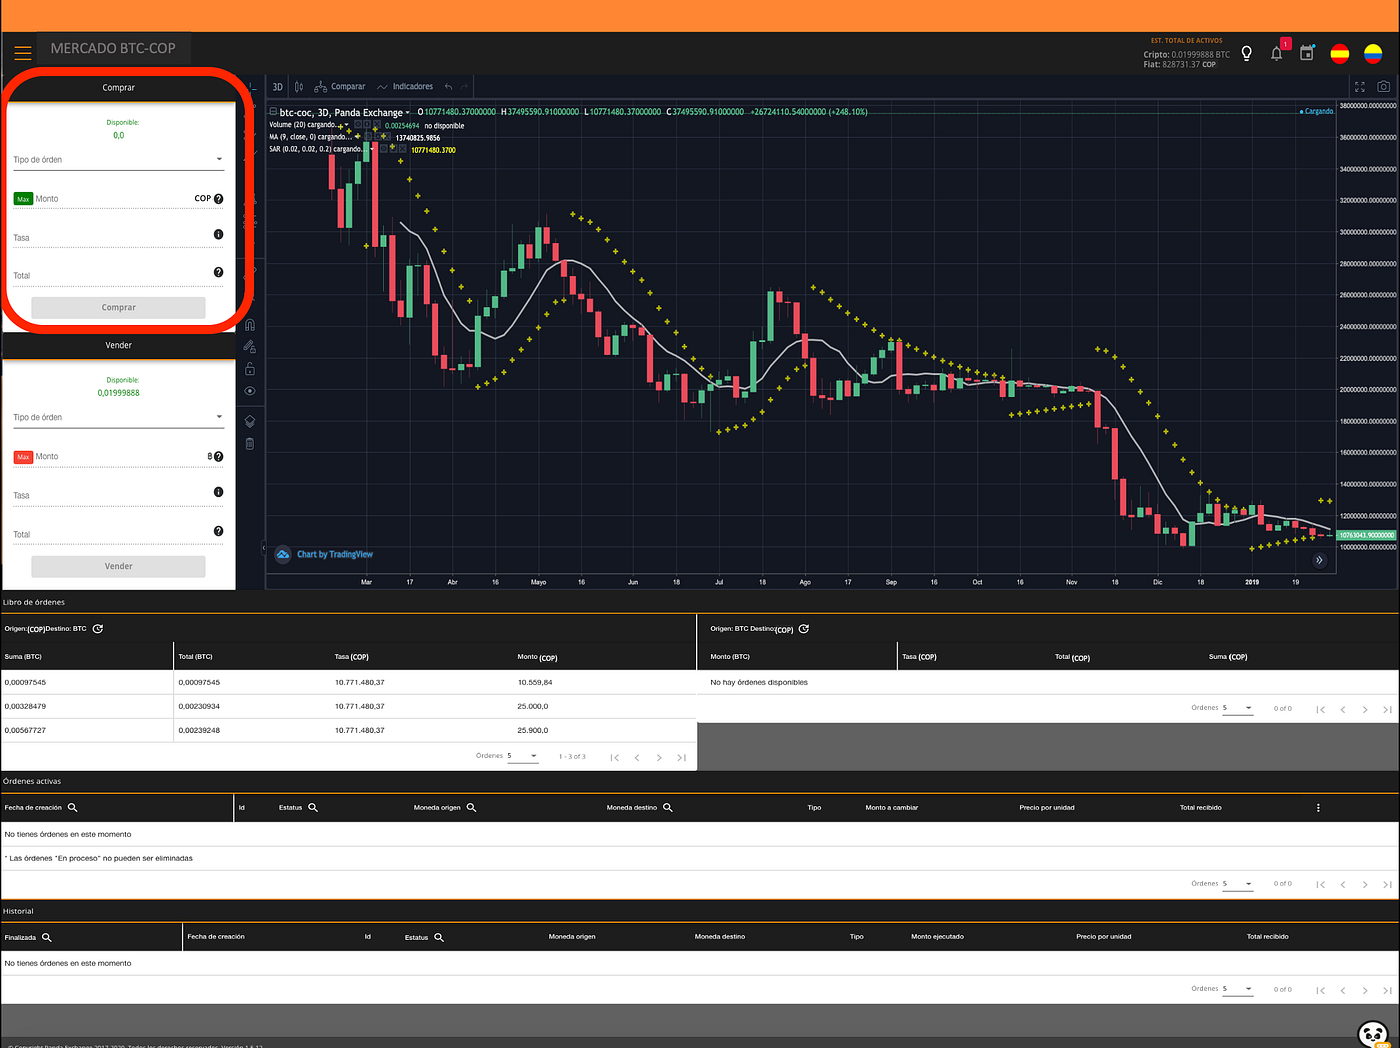The width and height of the screenshot is (1400, 1048).
Task: Click green Max button in Comprar
Action: click(x=23, y=199)
